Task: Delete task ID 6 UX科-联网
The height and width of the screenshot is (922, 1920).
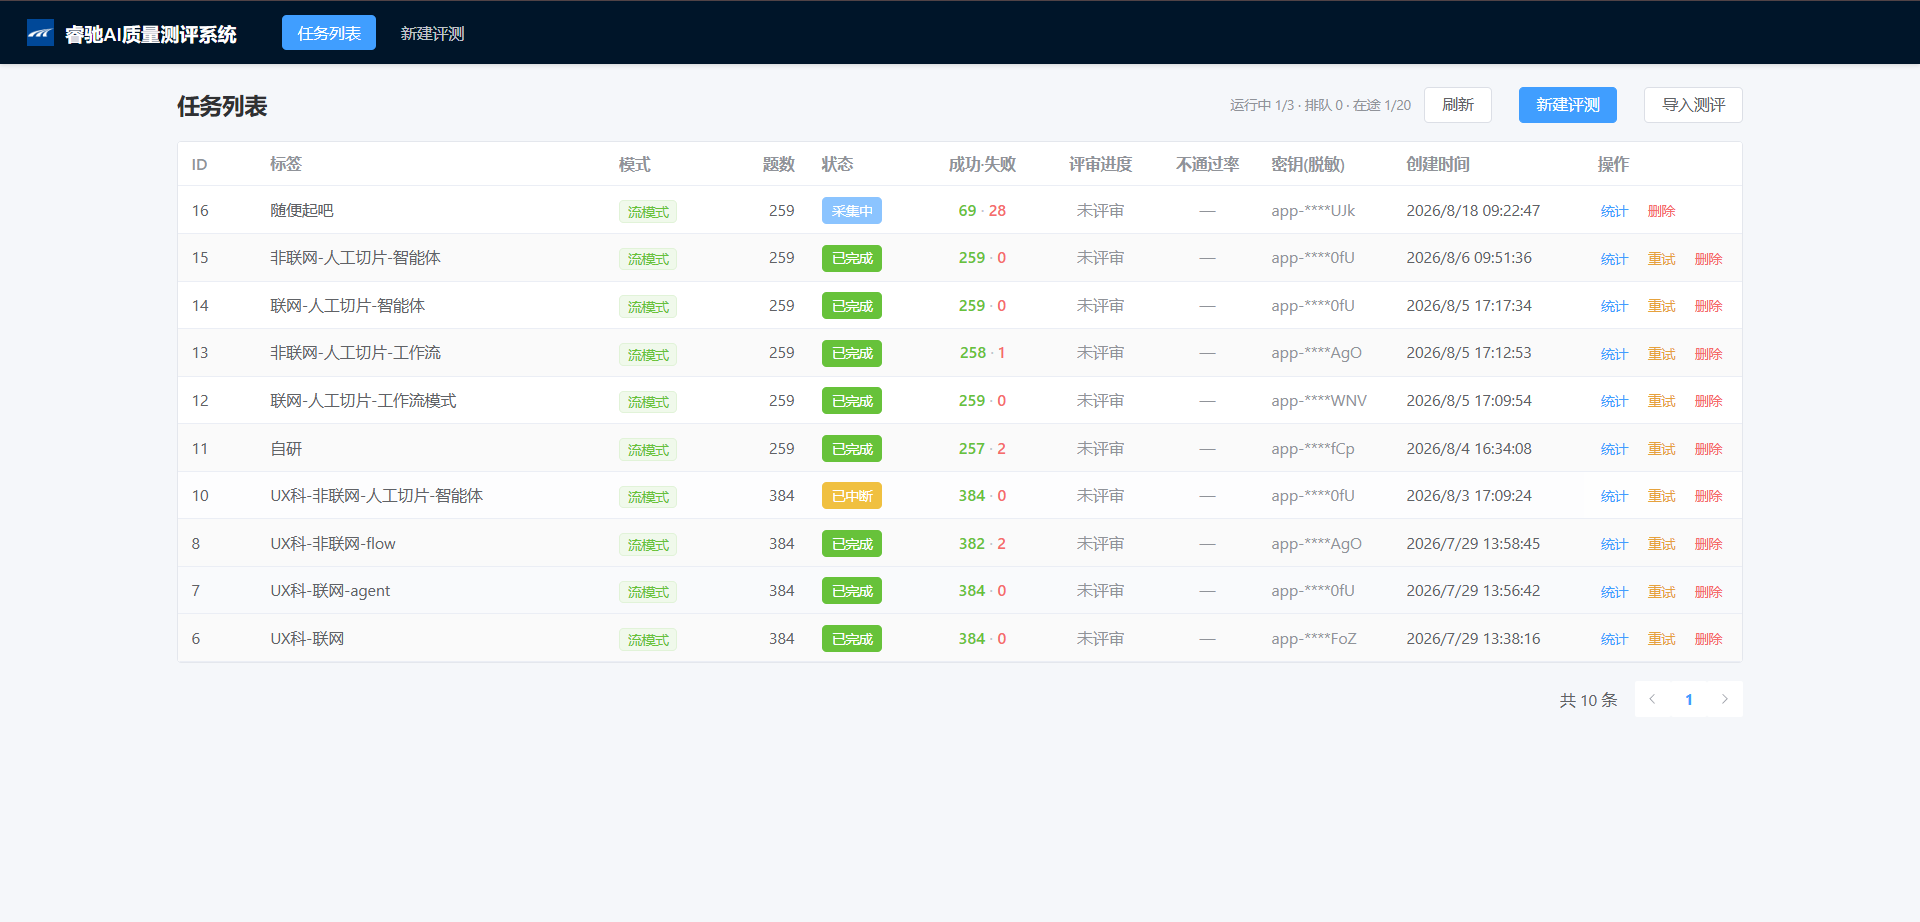Action: (1708, 639)
